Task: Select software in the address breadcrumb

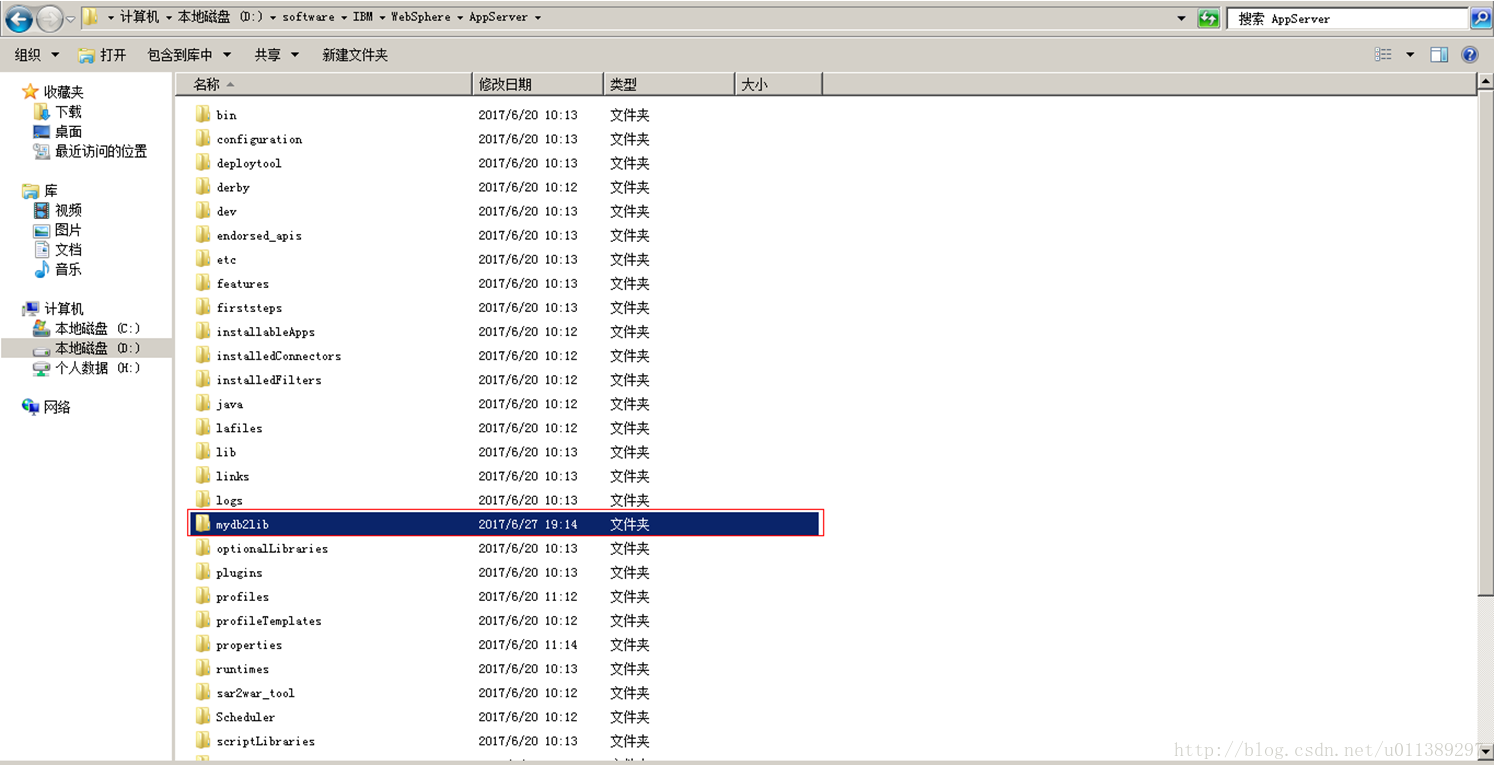Action: pyautogui.click(x=308, y=17)
